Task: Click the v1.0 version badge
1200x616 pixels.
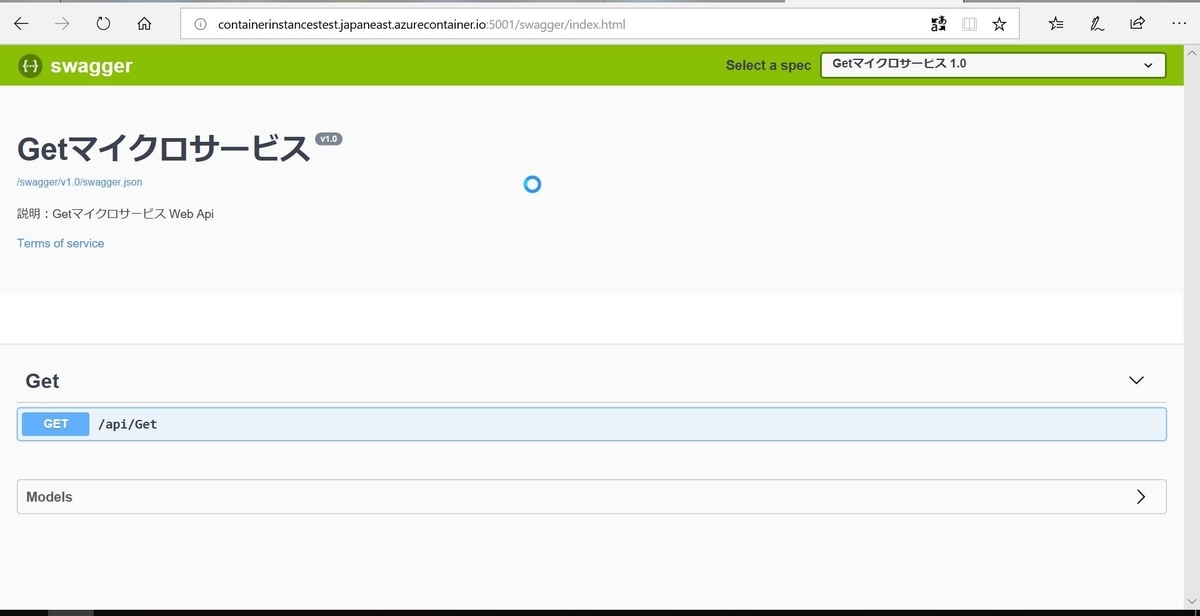Action: tap(329, 139)
